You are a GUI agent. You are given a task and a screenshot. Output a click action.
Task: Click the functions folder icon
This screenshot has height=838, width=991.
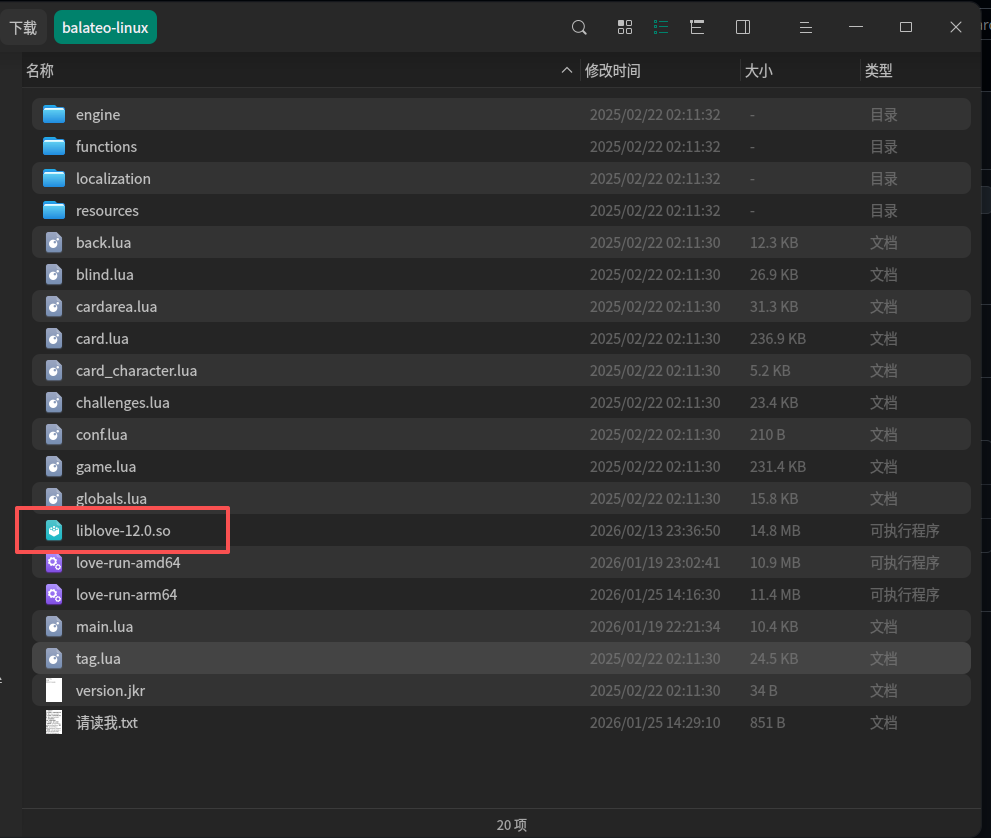54,147
